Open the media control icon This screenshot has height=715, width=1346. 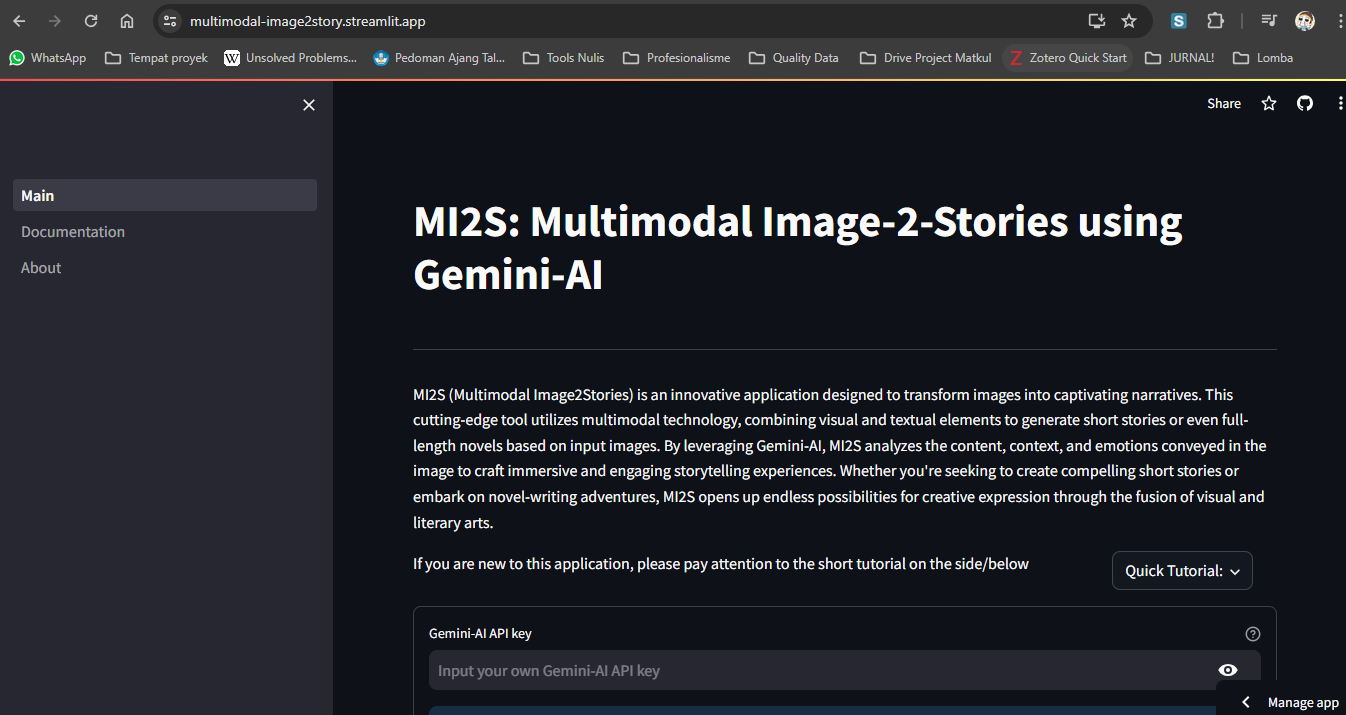1269,21
